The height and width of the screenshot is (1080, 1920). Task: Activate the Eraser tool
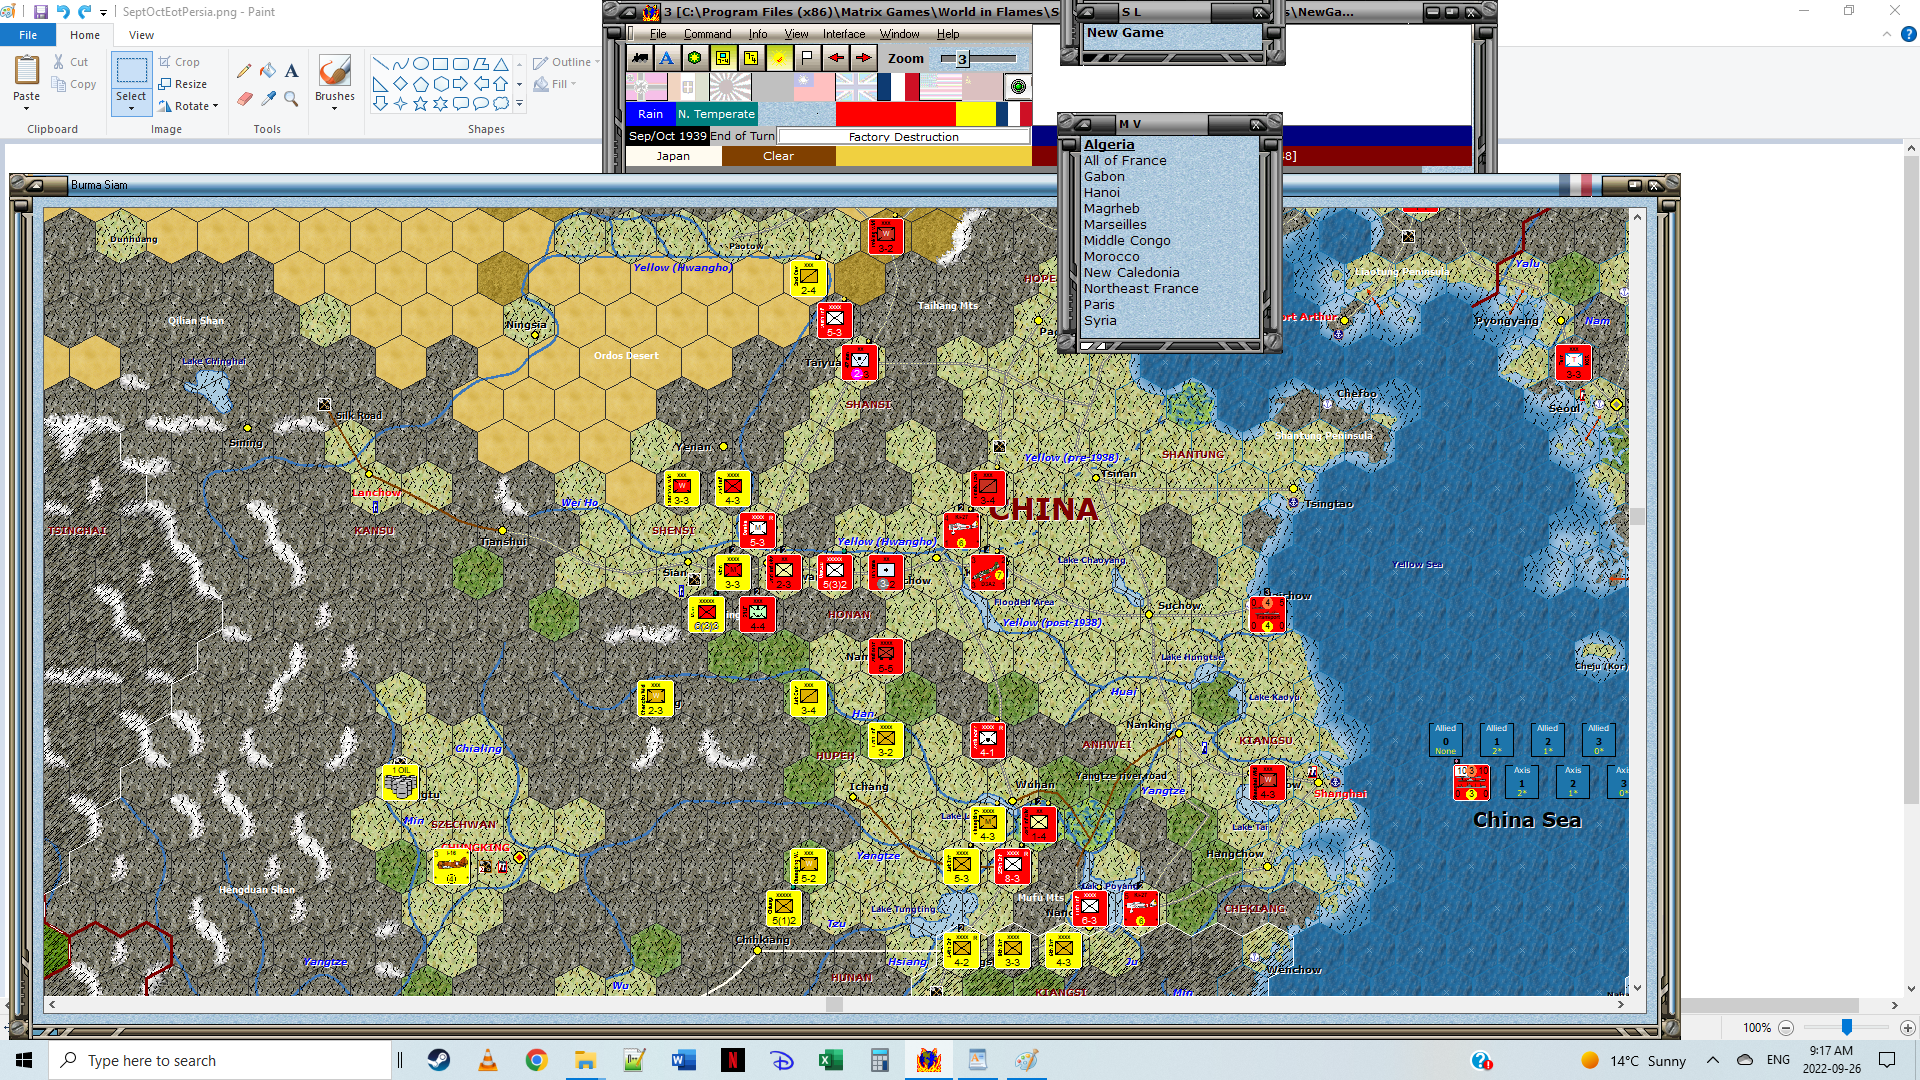click(x=244, y=98)
